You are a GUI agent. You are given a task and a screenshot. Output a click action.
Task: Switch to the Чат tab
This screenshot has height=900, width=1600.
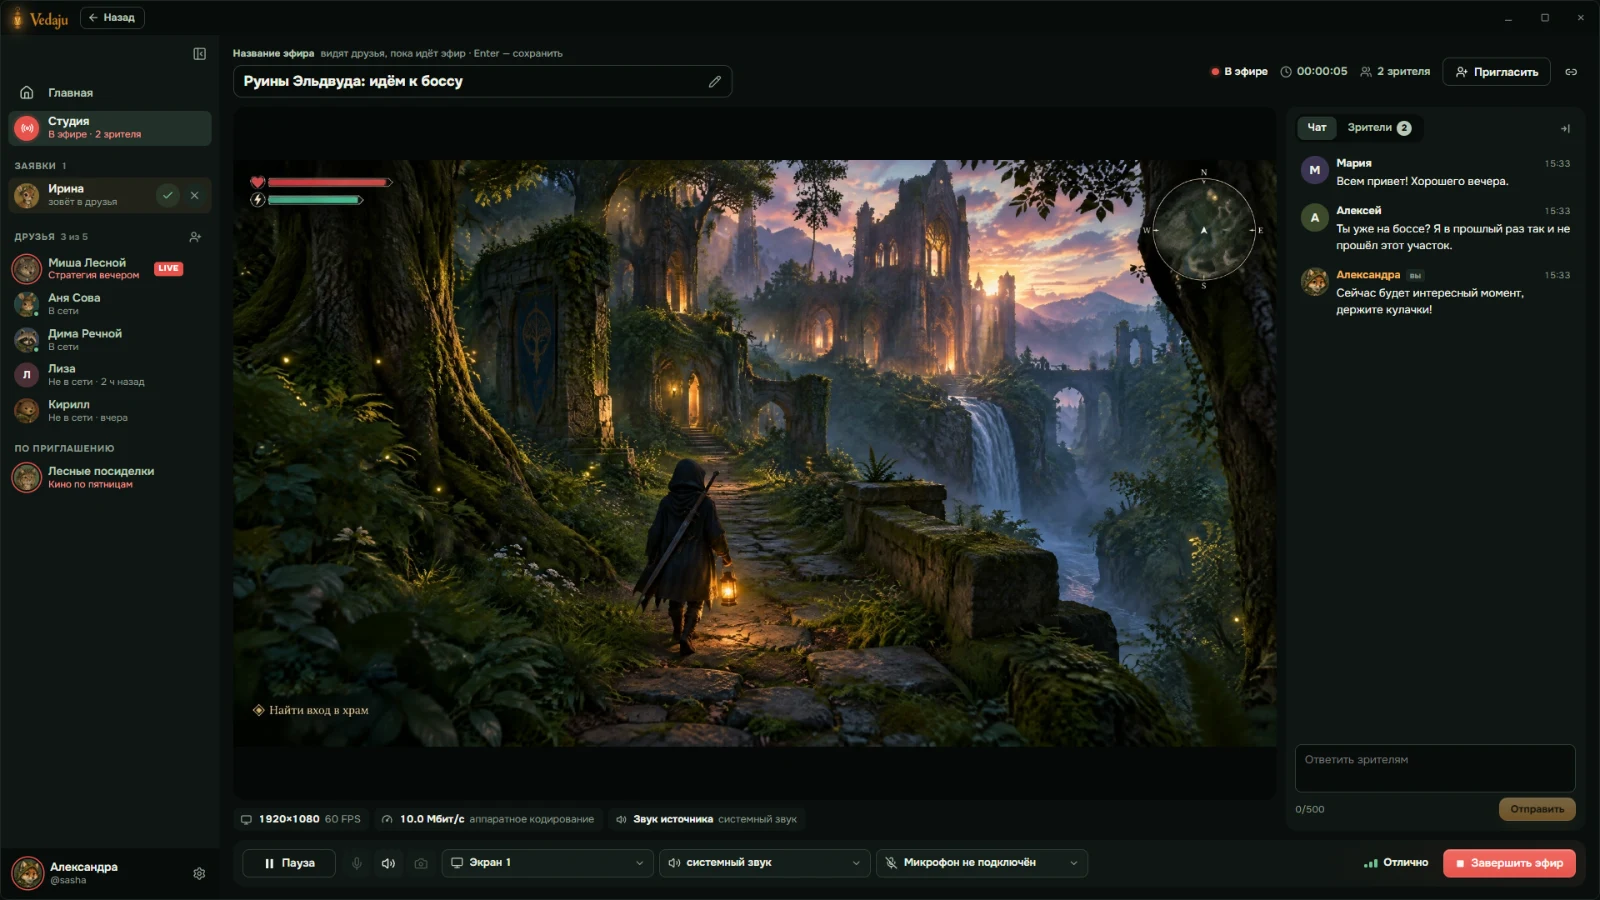pyautogui.click(x=1317, y=128)
